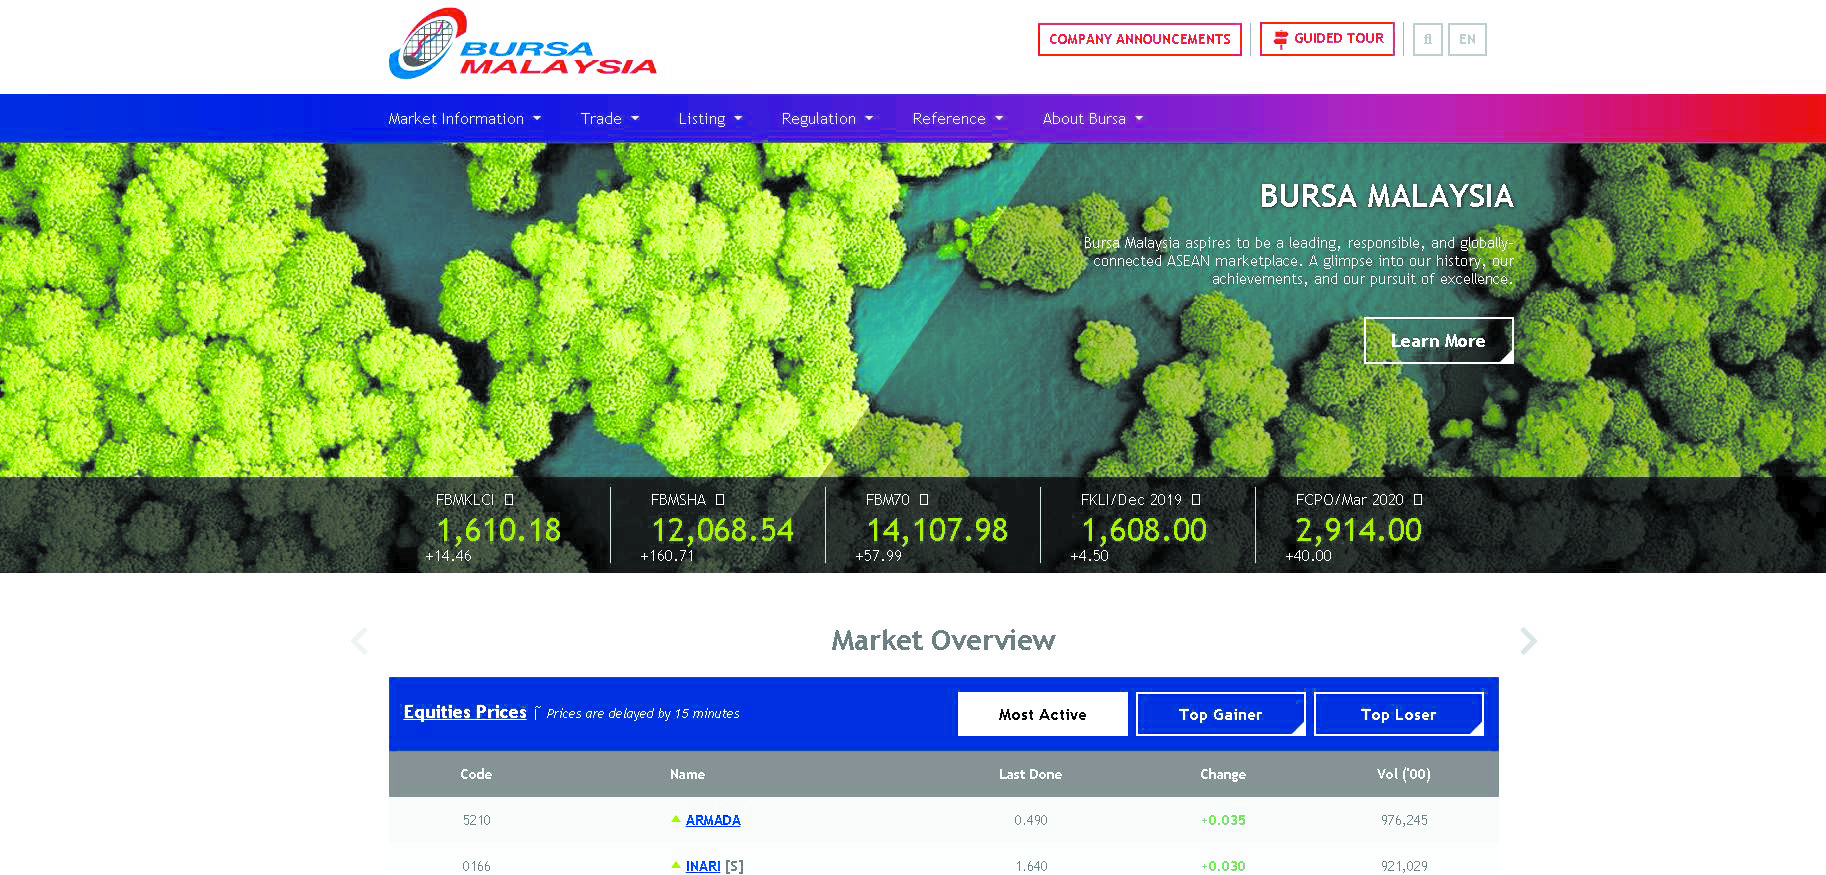Click the FCPO change +40.00
The width and height of the screenshot is (1826, 875).
(x=1308, y=556)
